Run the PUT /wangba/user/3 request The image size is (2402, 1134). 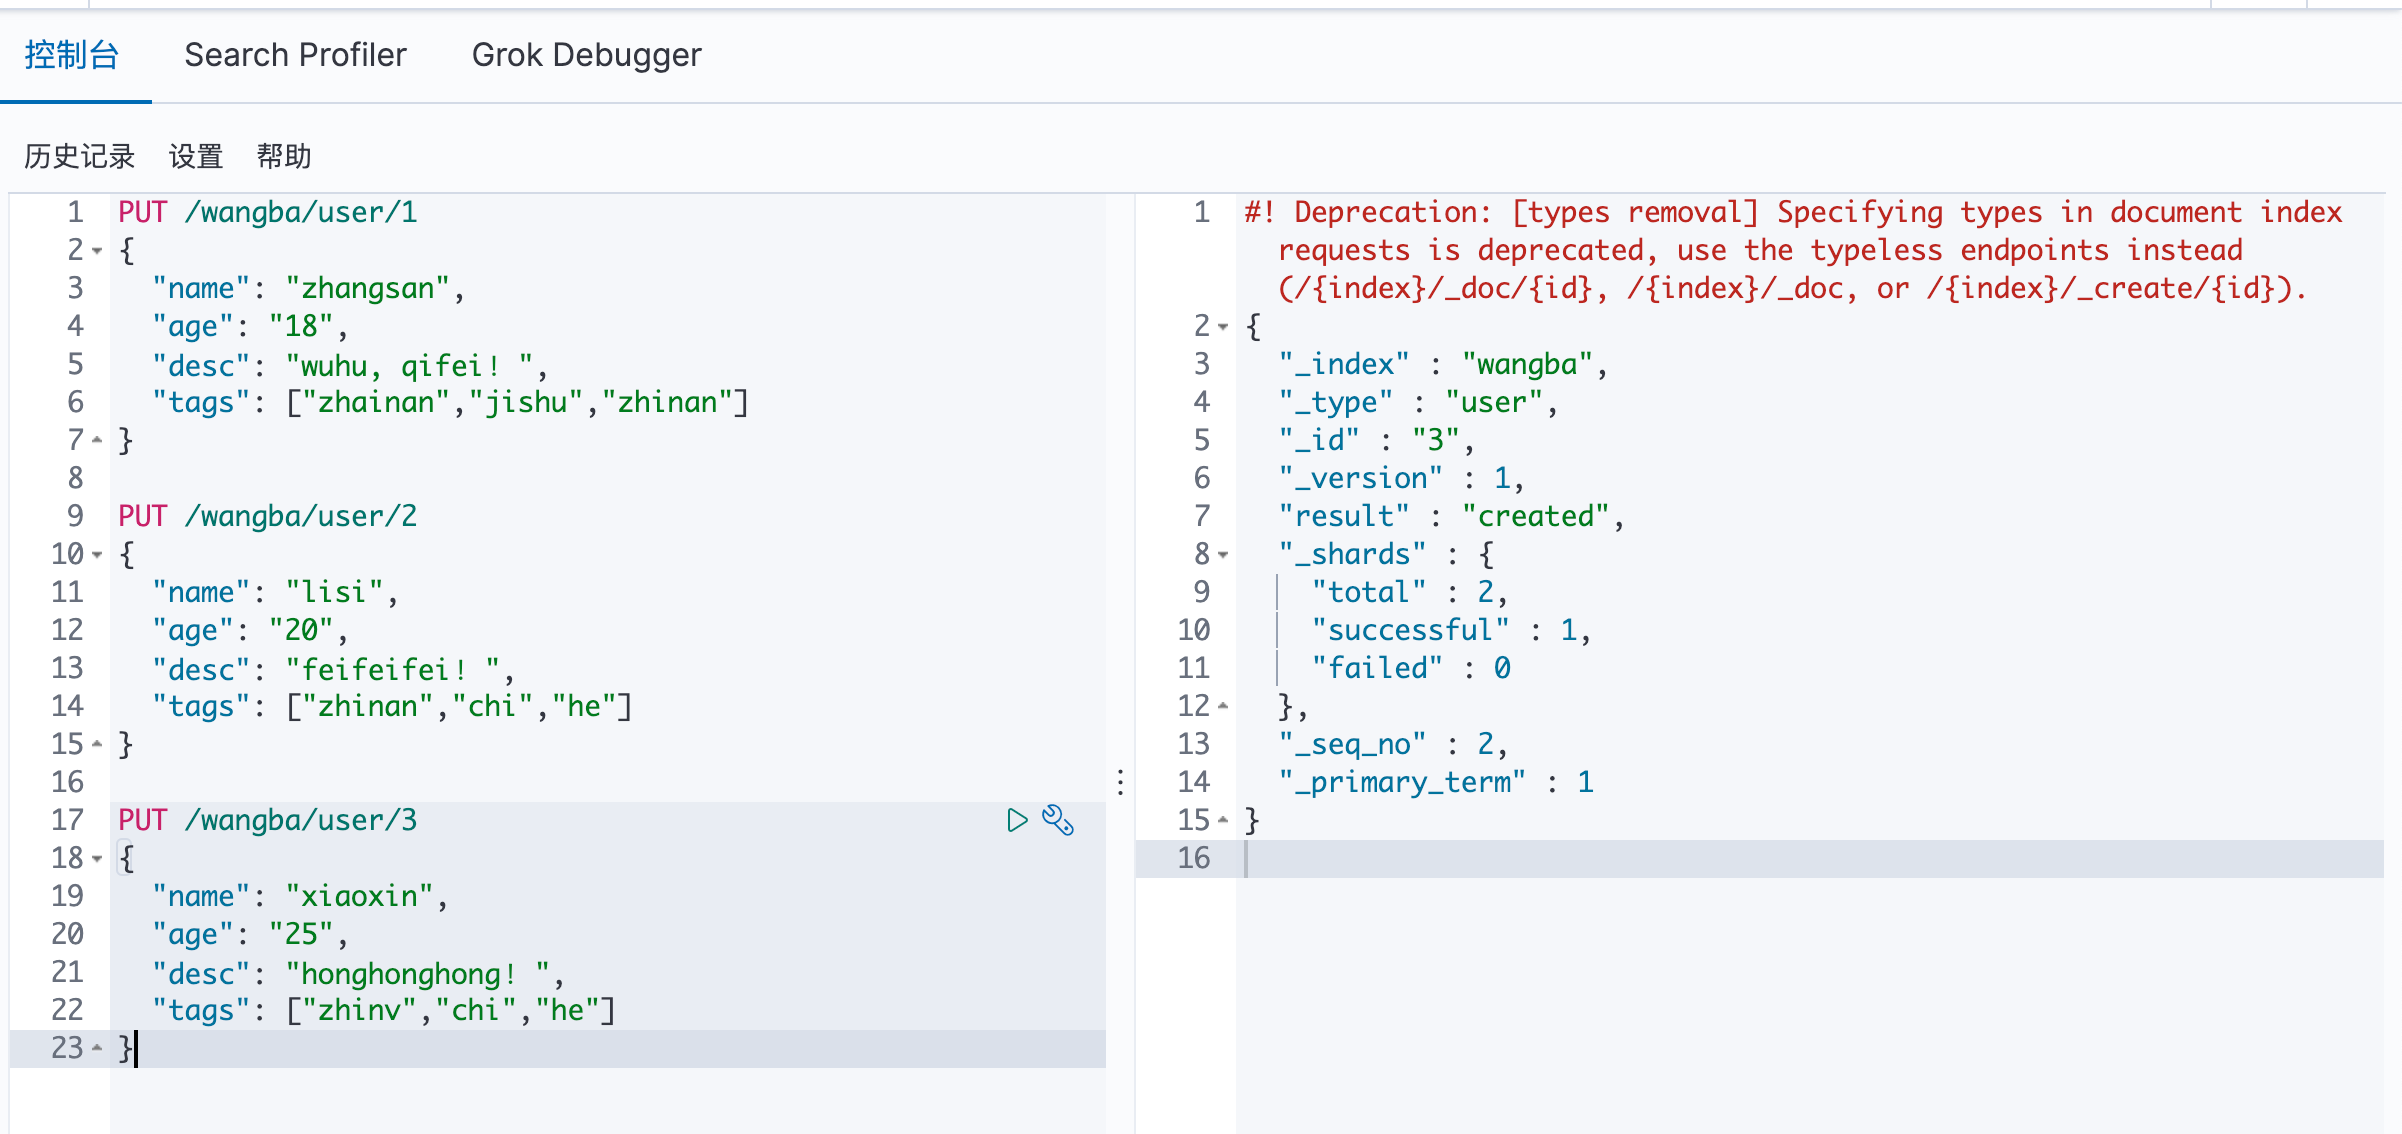pyautogui.click(x=1016, y=820)
